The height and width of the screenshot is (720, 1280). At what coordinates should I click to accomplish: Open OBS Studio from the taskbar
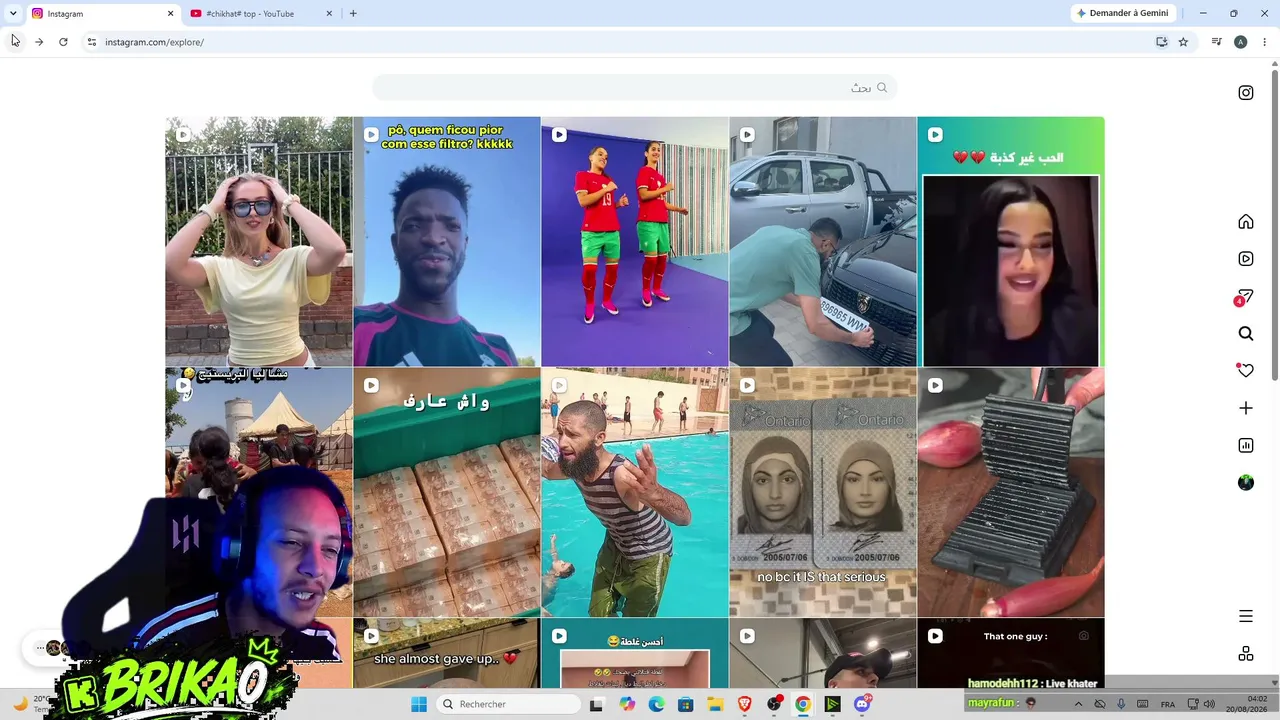point(774,704)
